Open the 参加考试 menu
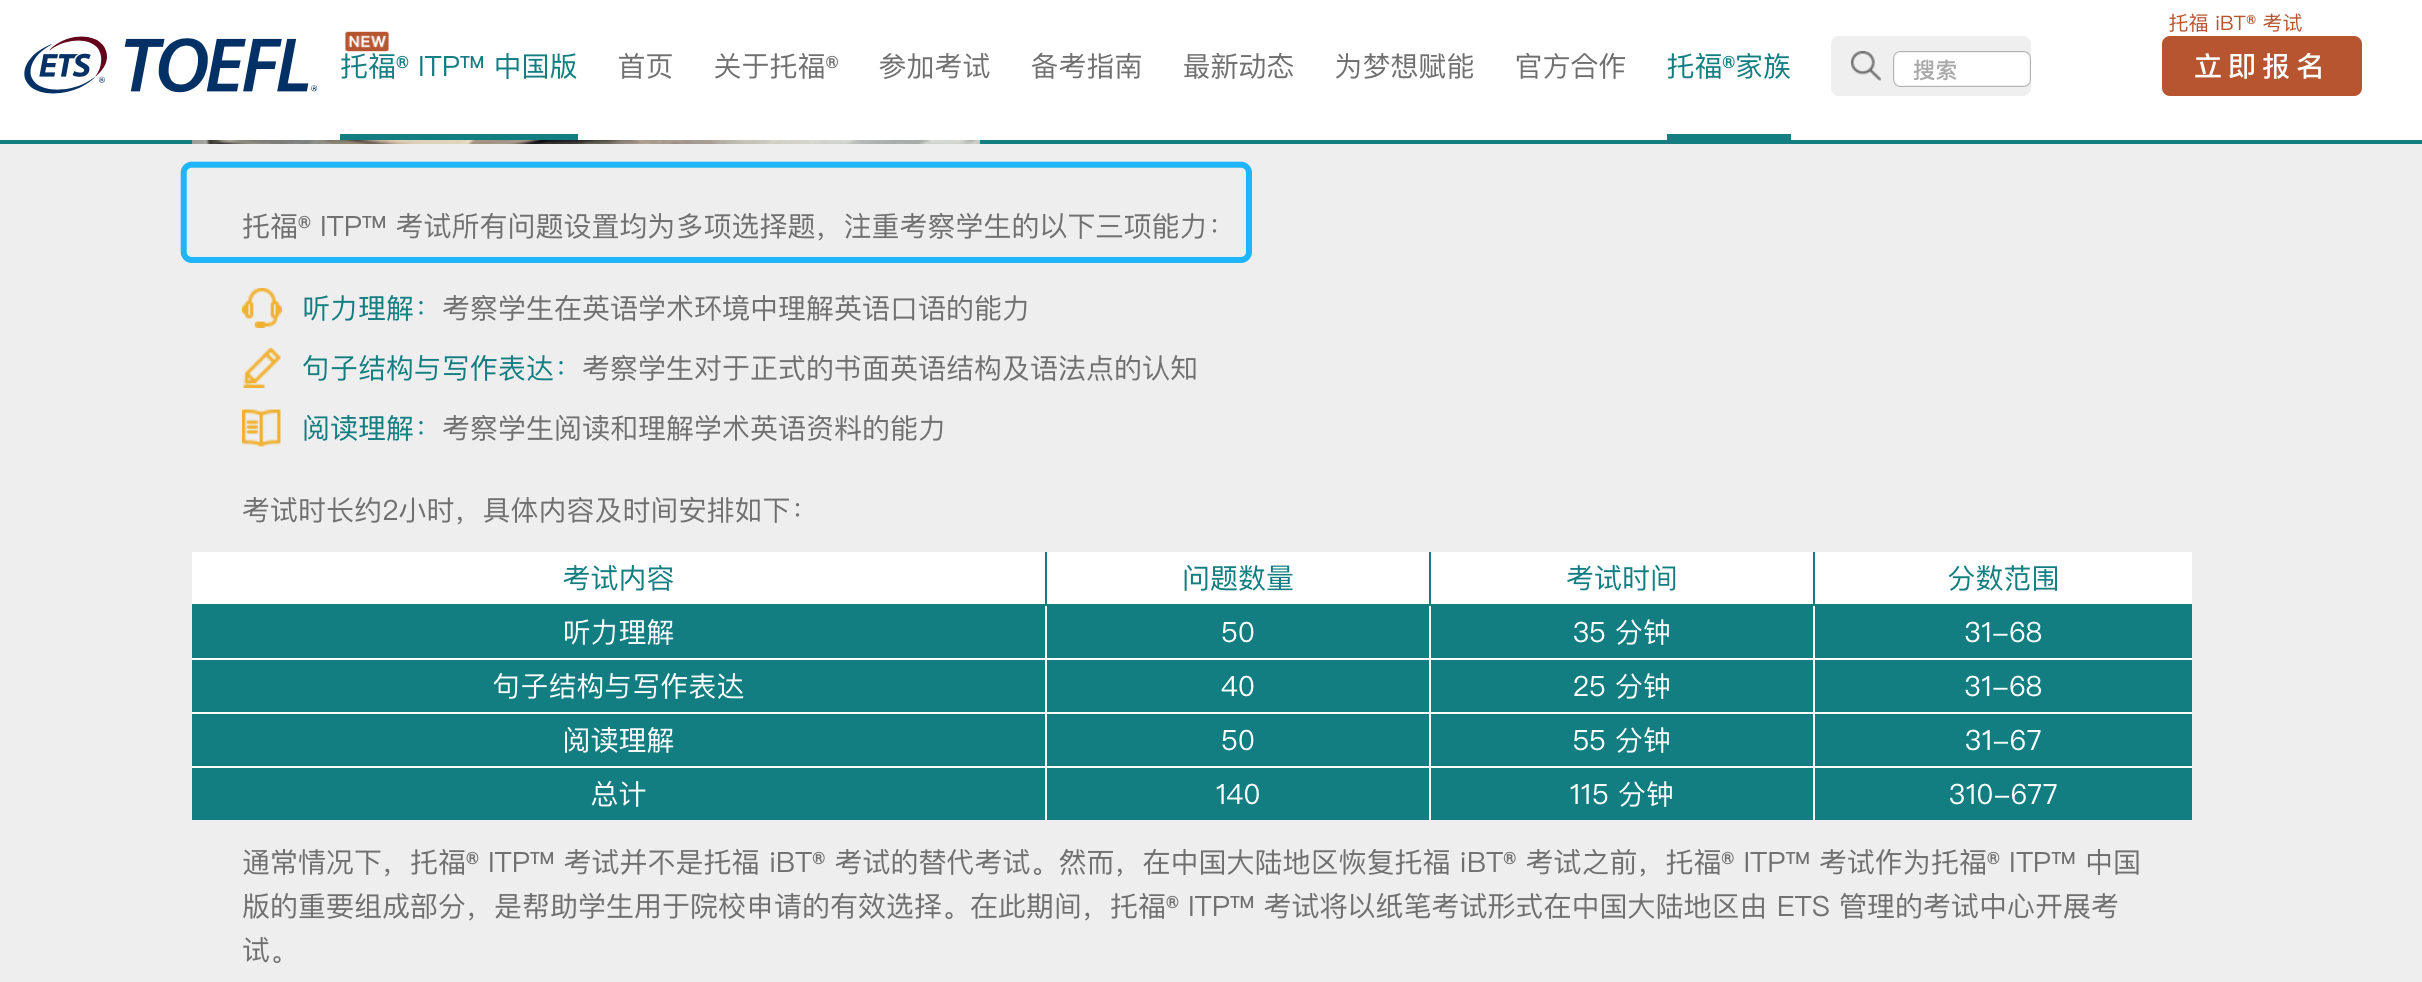The image size is (2422, 982). coord(934,67)
